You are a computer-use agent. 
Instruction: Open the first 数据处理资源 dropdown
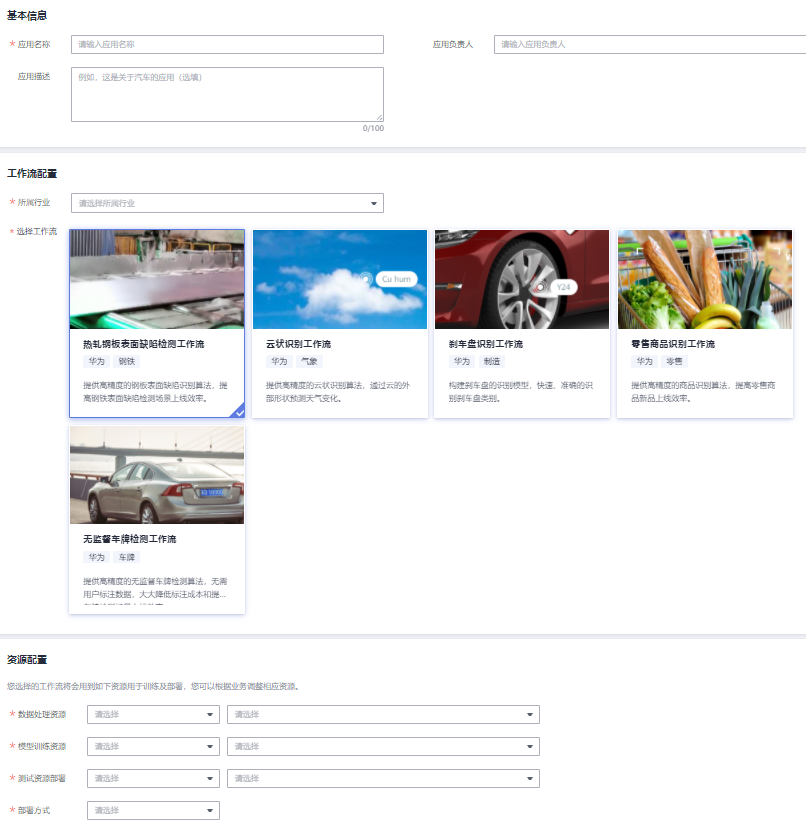point(154,715)
